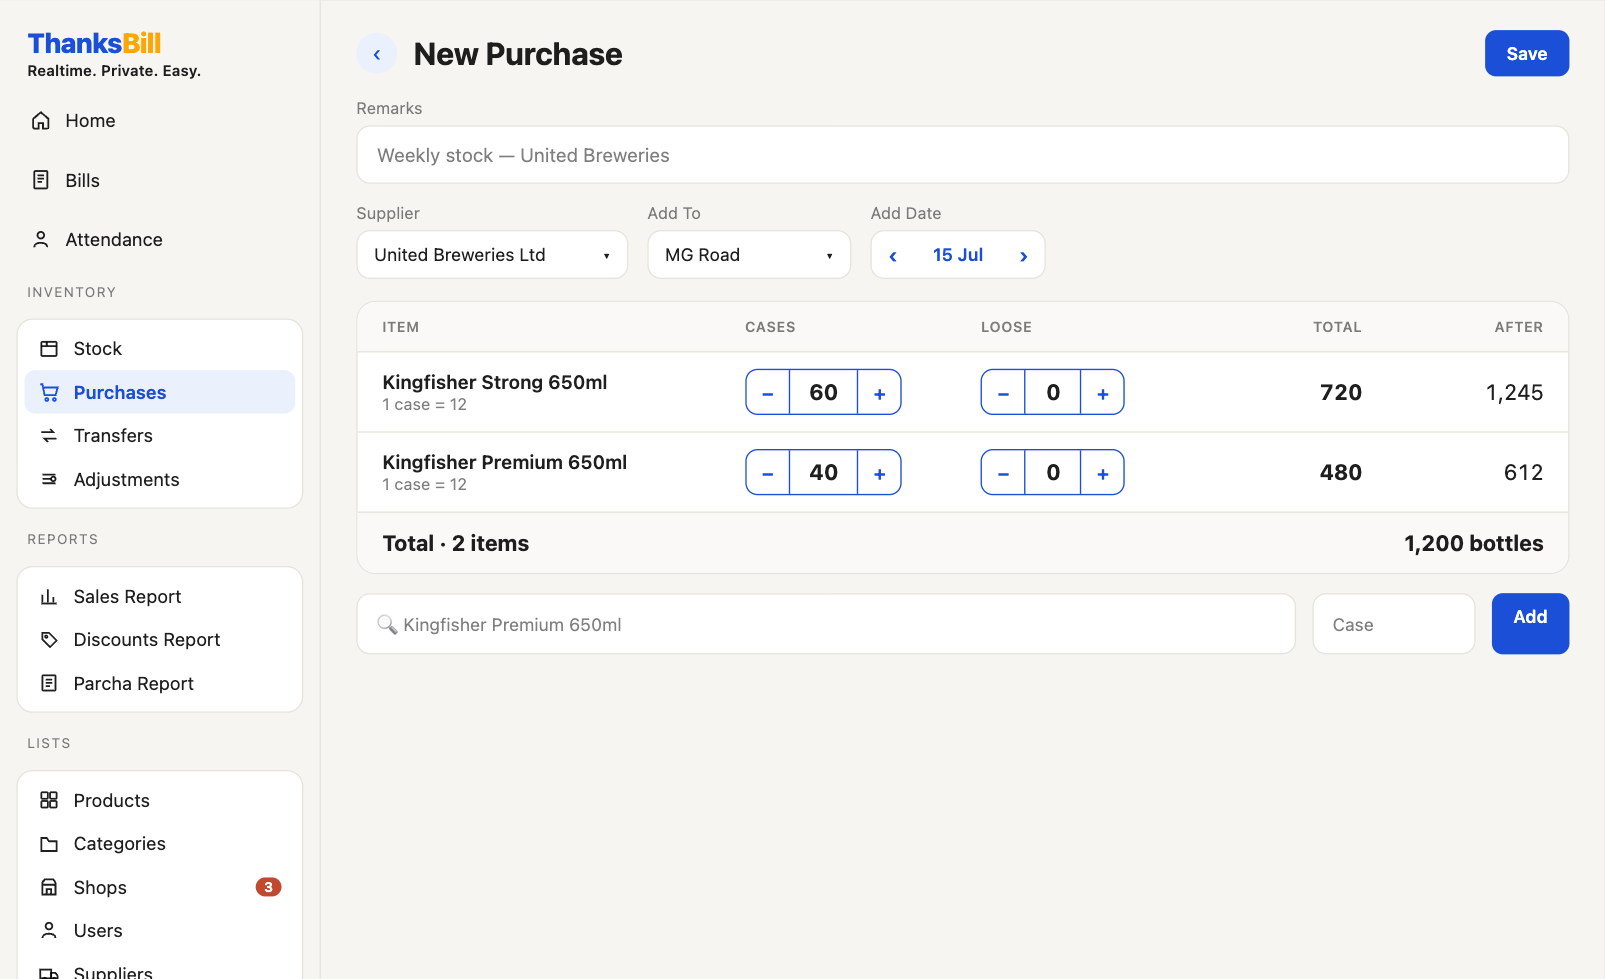The height and width of the screenshot is (979, 1605).
Task: Advance to next date with right chevron
Action: tap(1023, 256)
